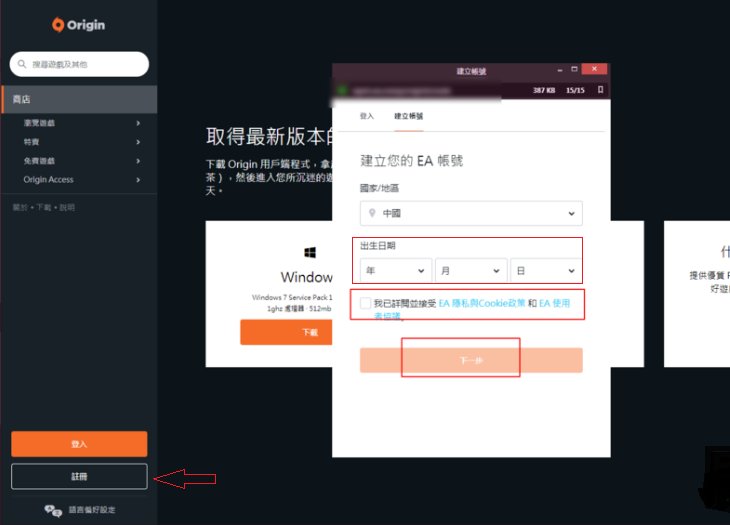Focus the sidebar search games field
This screenshot has width=730, height=525.
coord(79,64)
